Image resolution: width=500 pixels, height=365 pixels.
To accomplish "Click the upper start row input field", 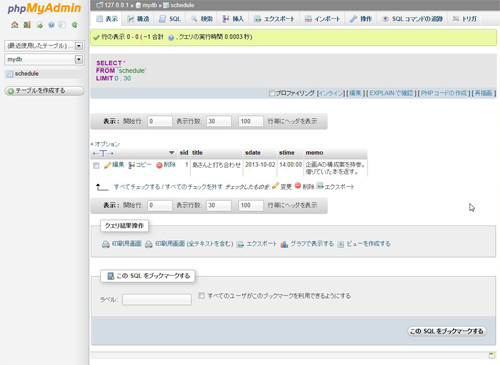I will (160, 121).
